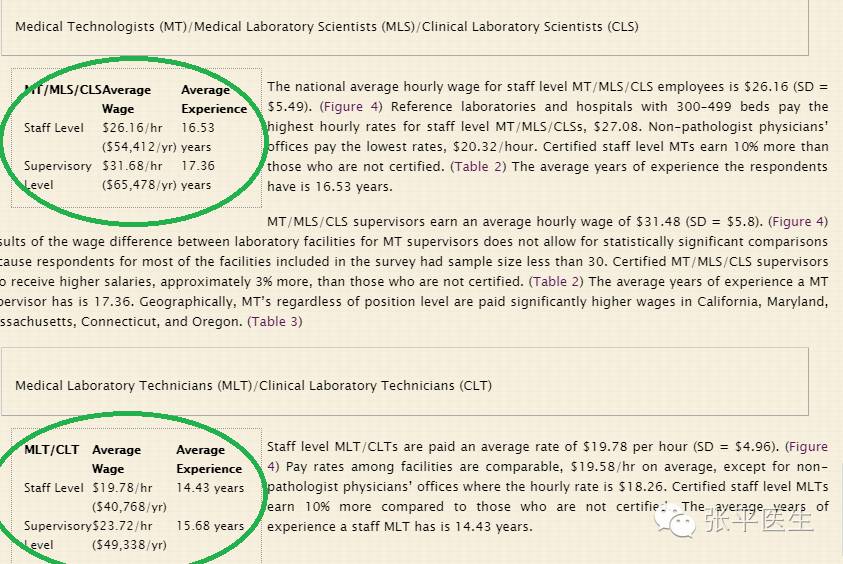Screen dimensions: 843x564
Task: Select the "MT/MLS/CLS" table header
Action: coord(63,90)
